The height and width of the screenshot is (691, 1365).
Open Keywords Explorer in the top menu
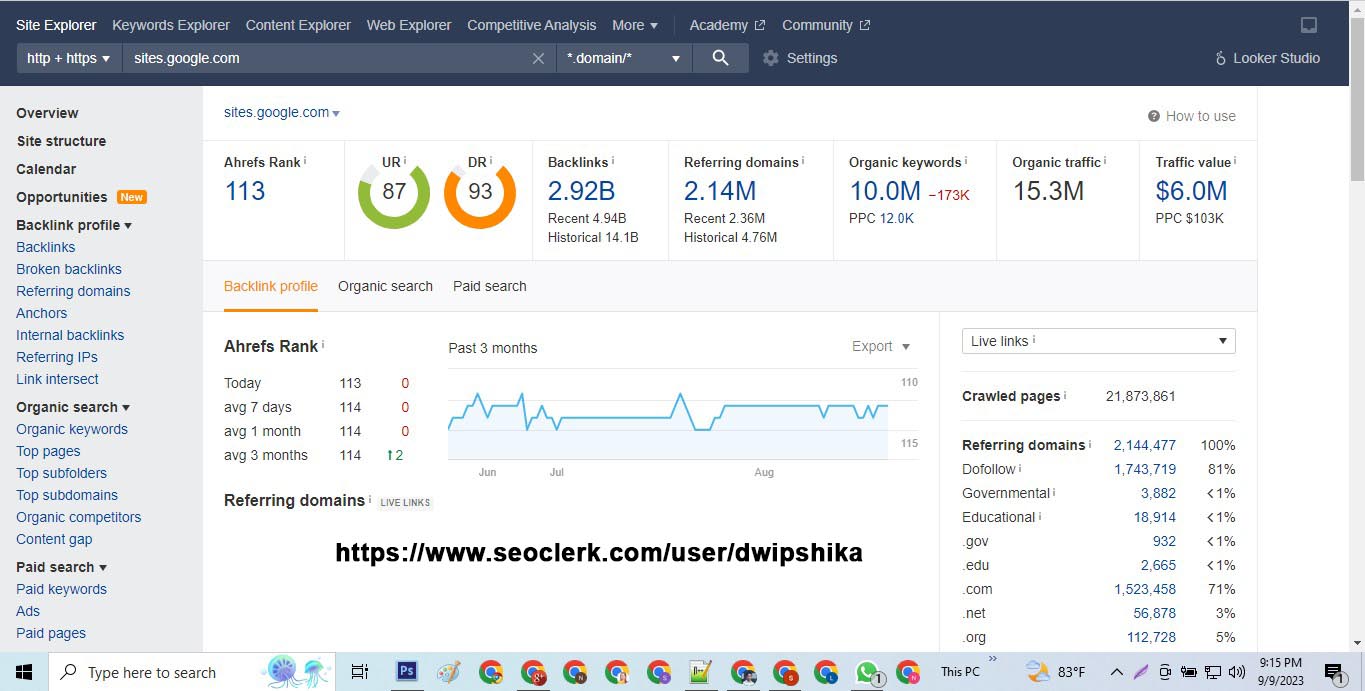coord(171,25)
